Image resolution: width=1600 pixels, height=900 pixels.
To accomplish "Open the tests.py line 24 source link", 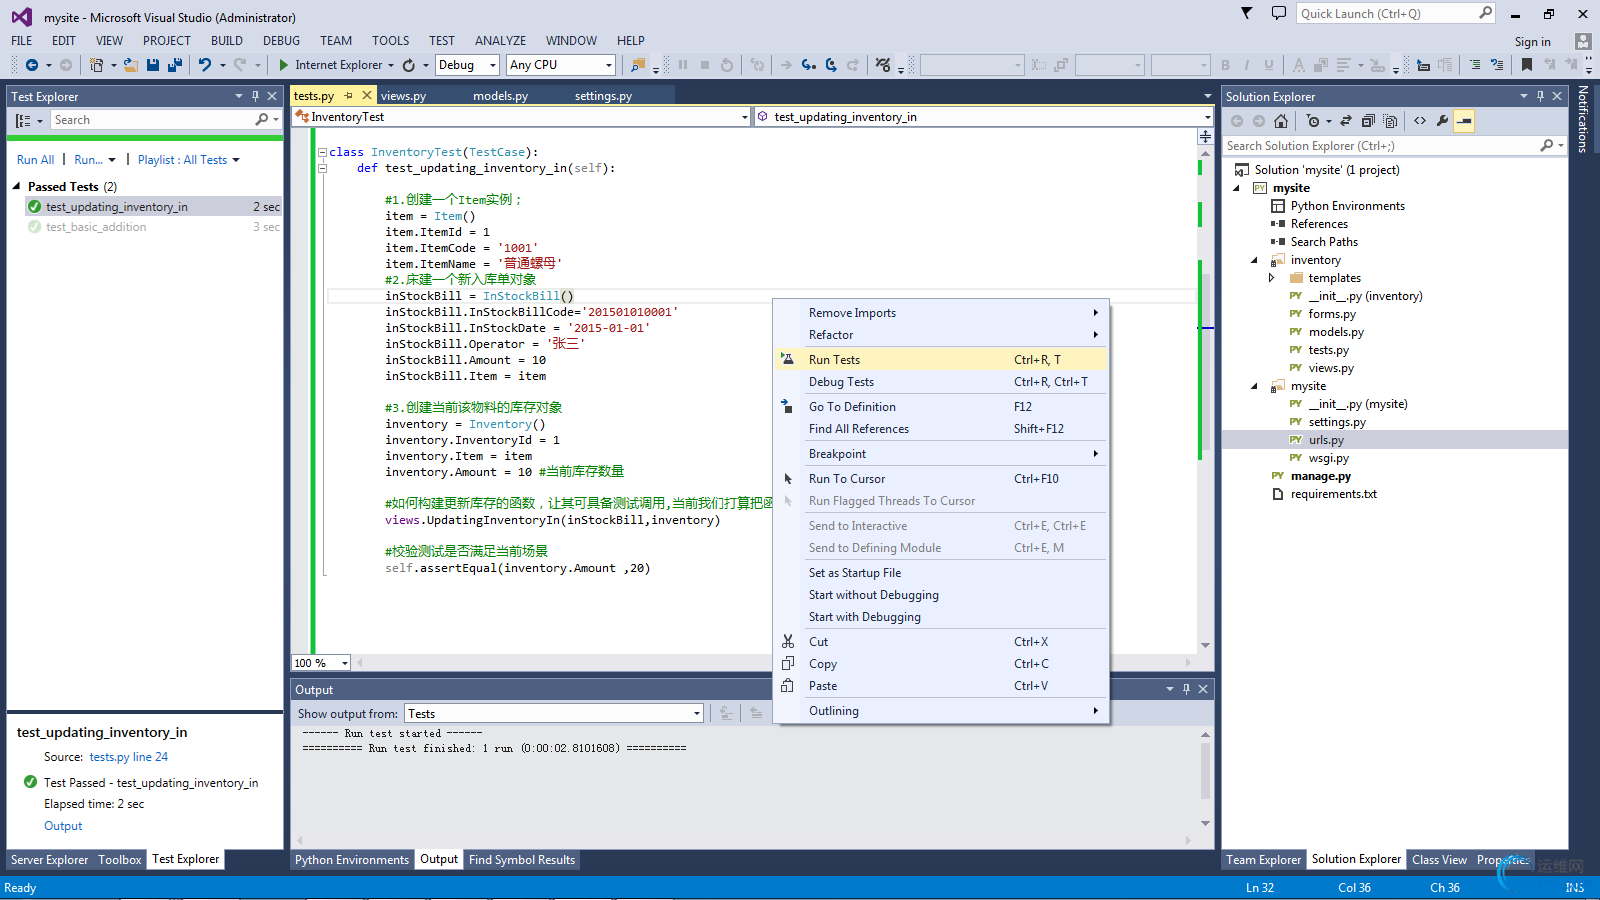I will [128, 757].
